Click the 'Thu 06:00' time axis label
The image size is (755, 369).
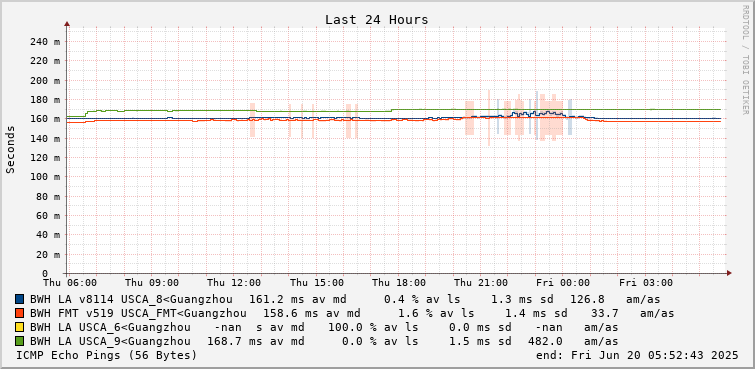coord(70,283)
